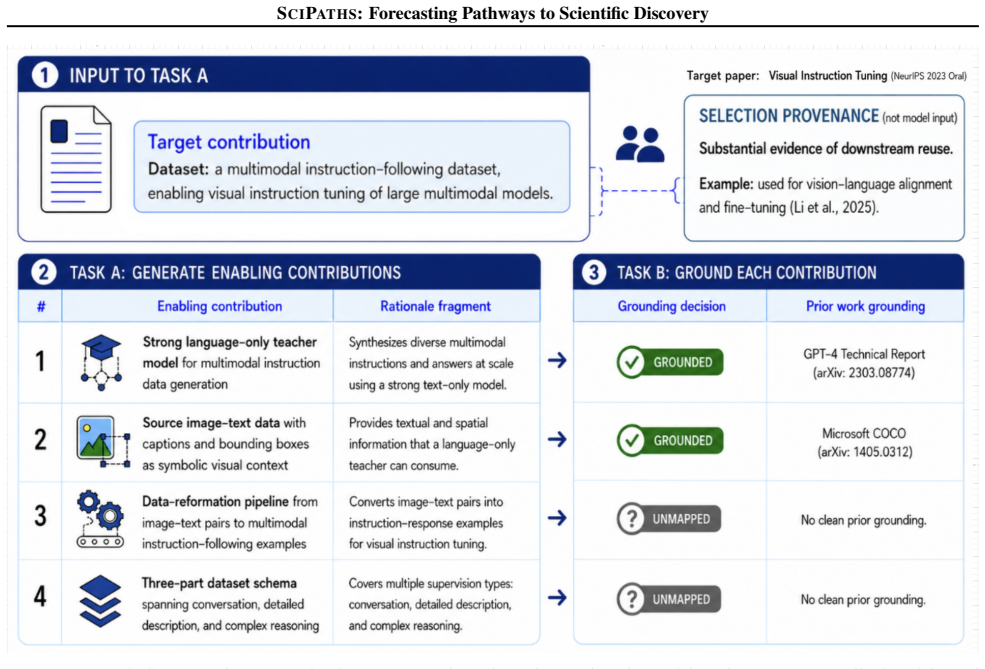This screenshot has width=985, height=669.
Task: Click the image with bounding box icon
Action: (x=103, y=442)
